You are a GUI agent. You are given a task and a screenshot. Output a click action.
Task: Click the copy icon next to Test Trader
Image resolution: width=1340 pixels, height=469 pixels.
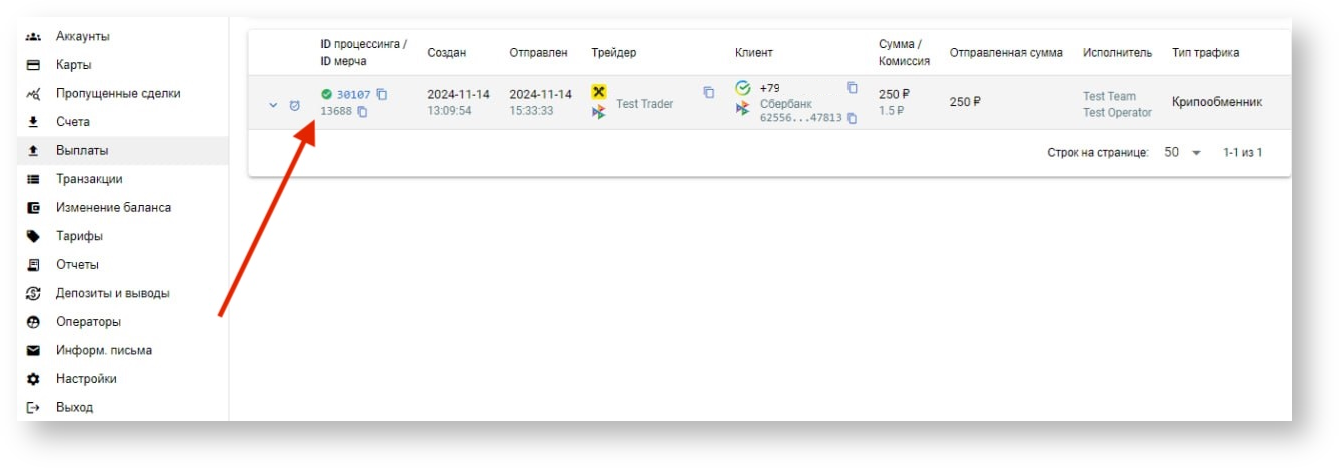(709, 92)
